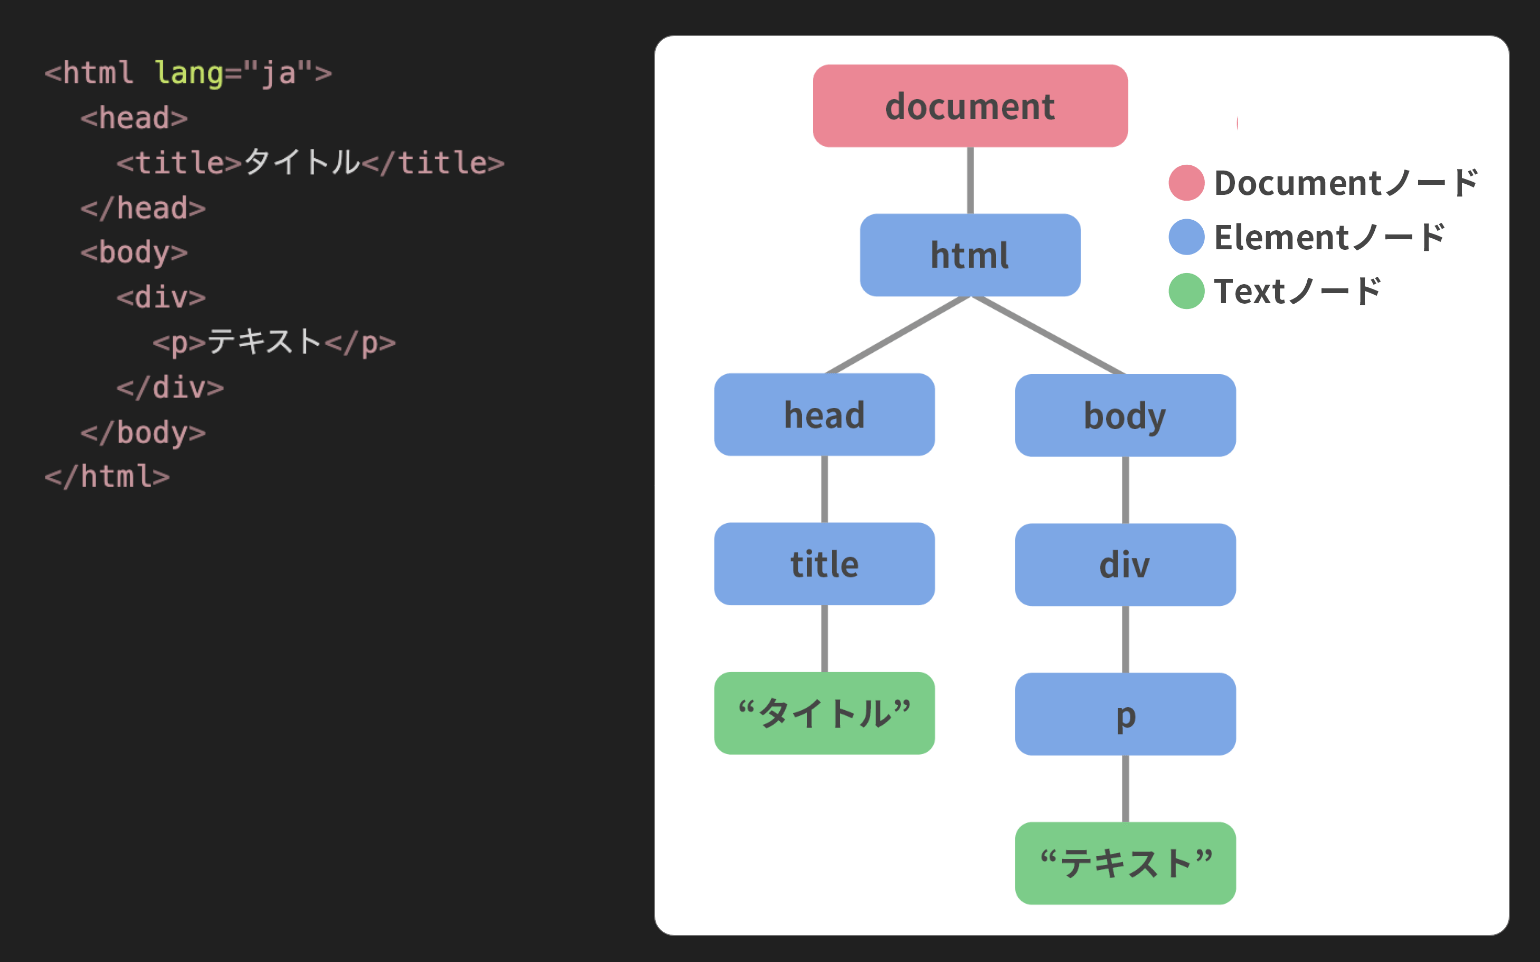Click the <p>テキスト</p> code line

tap(274, 342)
